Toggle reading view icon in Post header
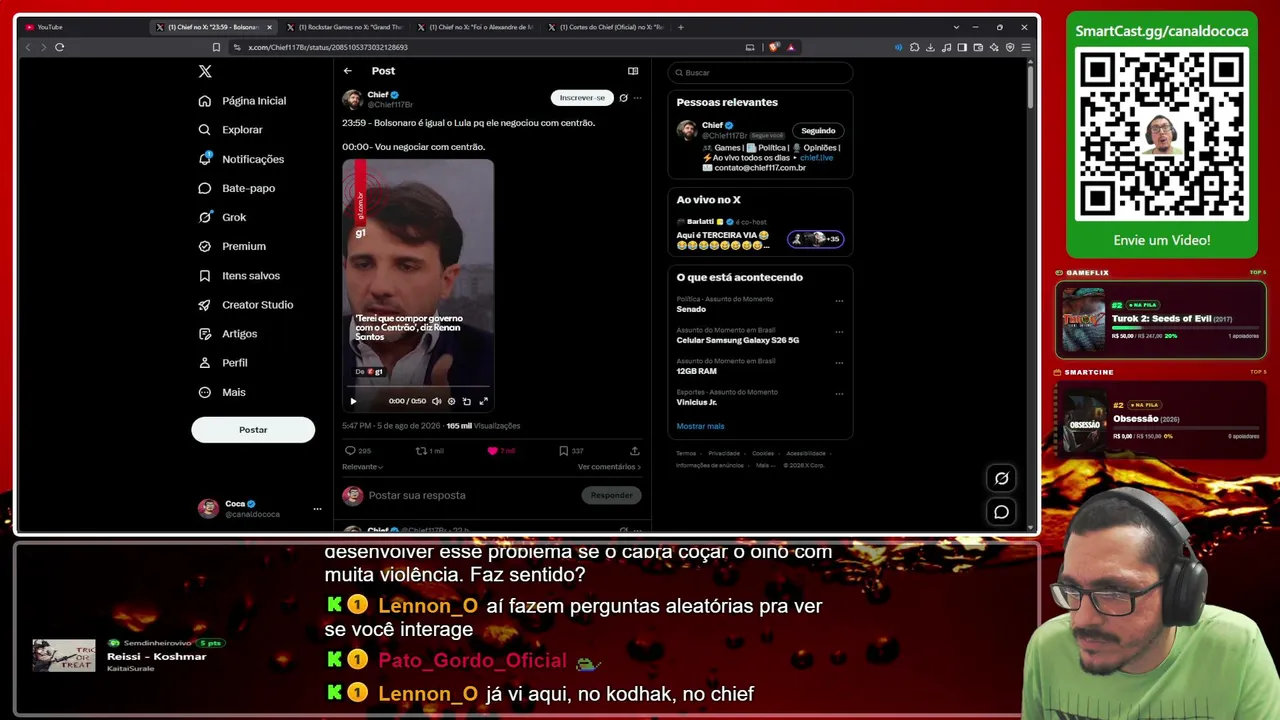The height and width of the screenshot is (720, 1280). 633,71
